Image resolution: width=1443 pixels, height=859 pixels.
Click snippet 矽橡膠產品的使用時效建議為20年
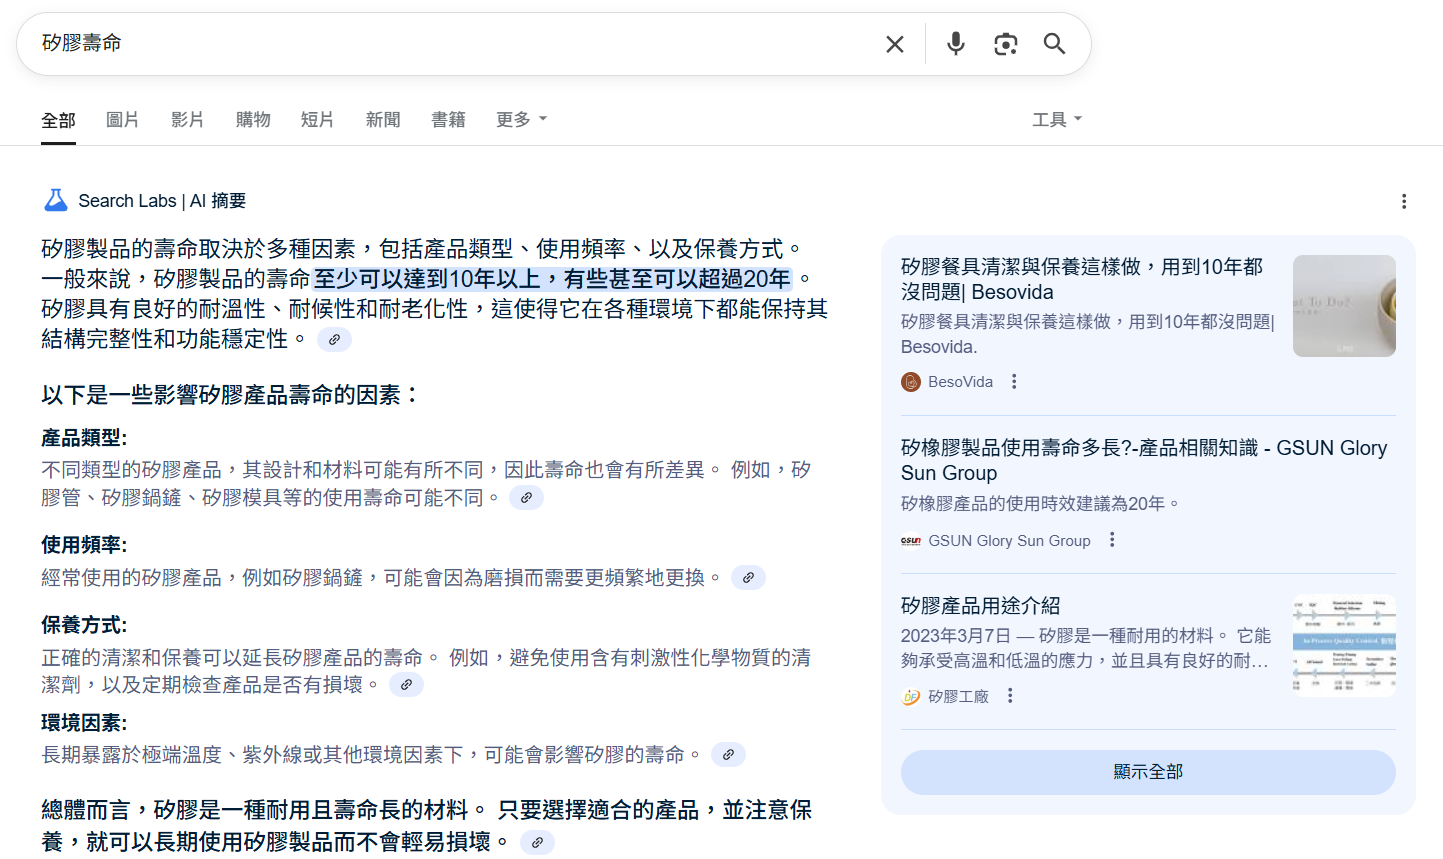click(1040, 503)
